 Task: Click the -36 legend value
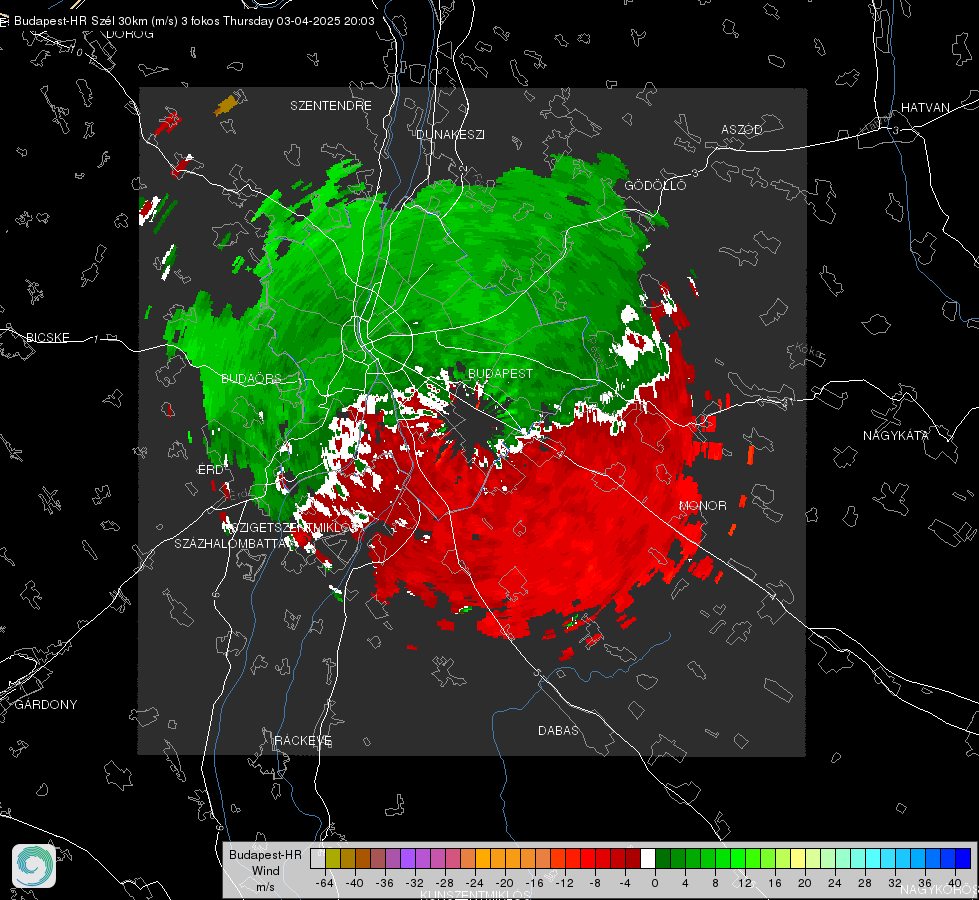click(385, 883)
